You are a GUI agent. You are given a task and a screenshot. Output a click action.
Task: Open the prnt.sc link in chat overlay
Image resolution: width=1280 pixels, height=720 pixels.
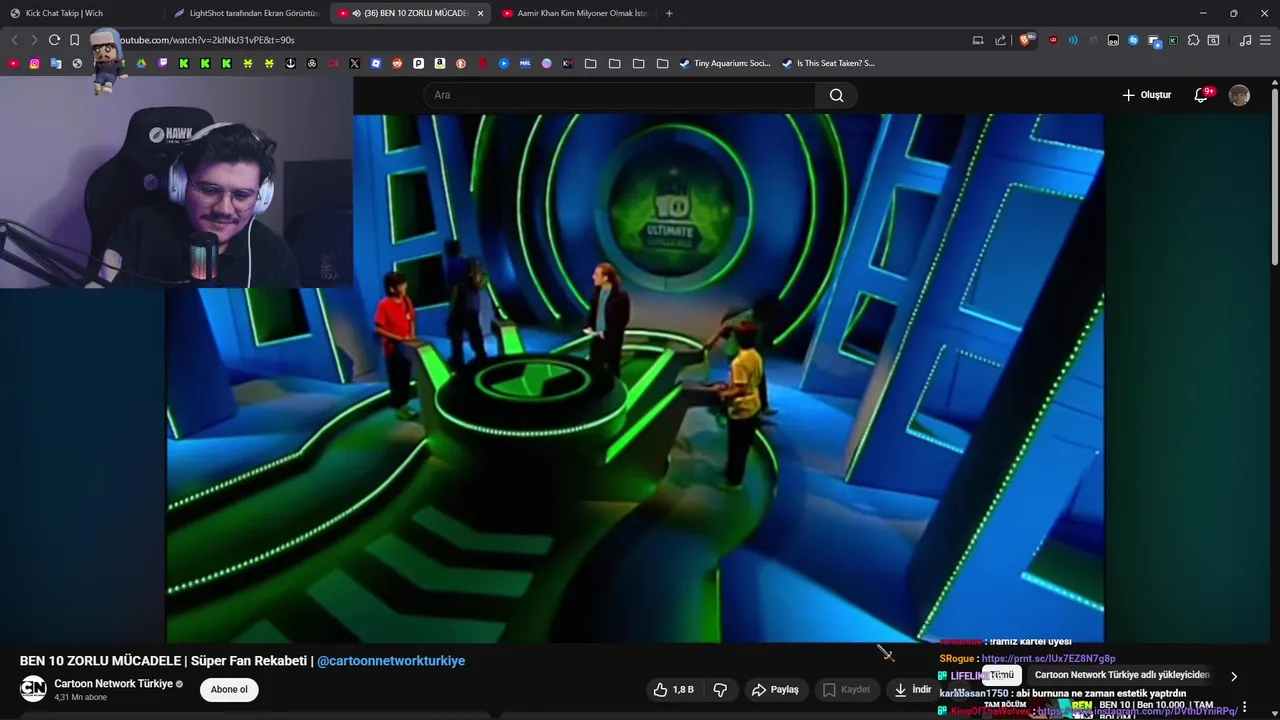click(1048, 659)
